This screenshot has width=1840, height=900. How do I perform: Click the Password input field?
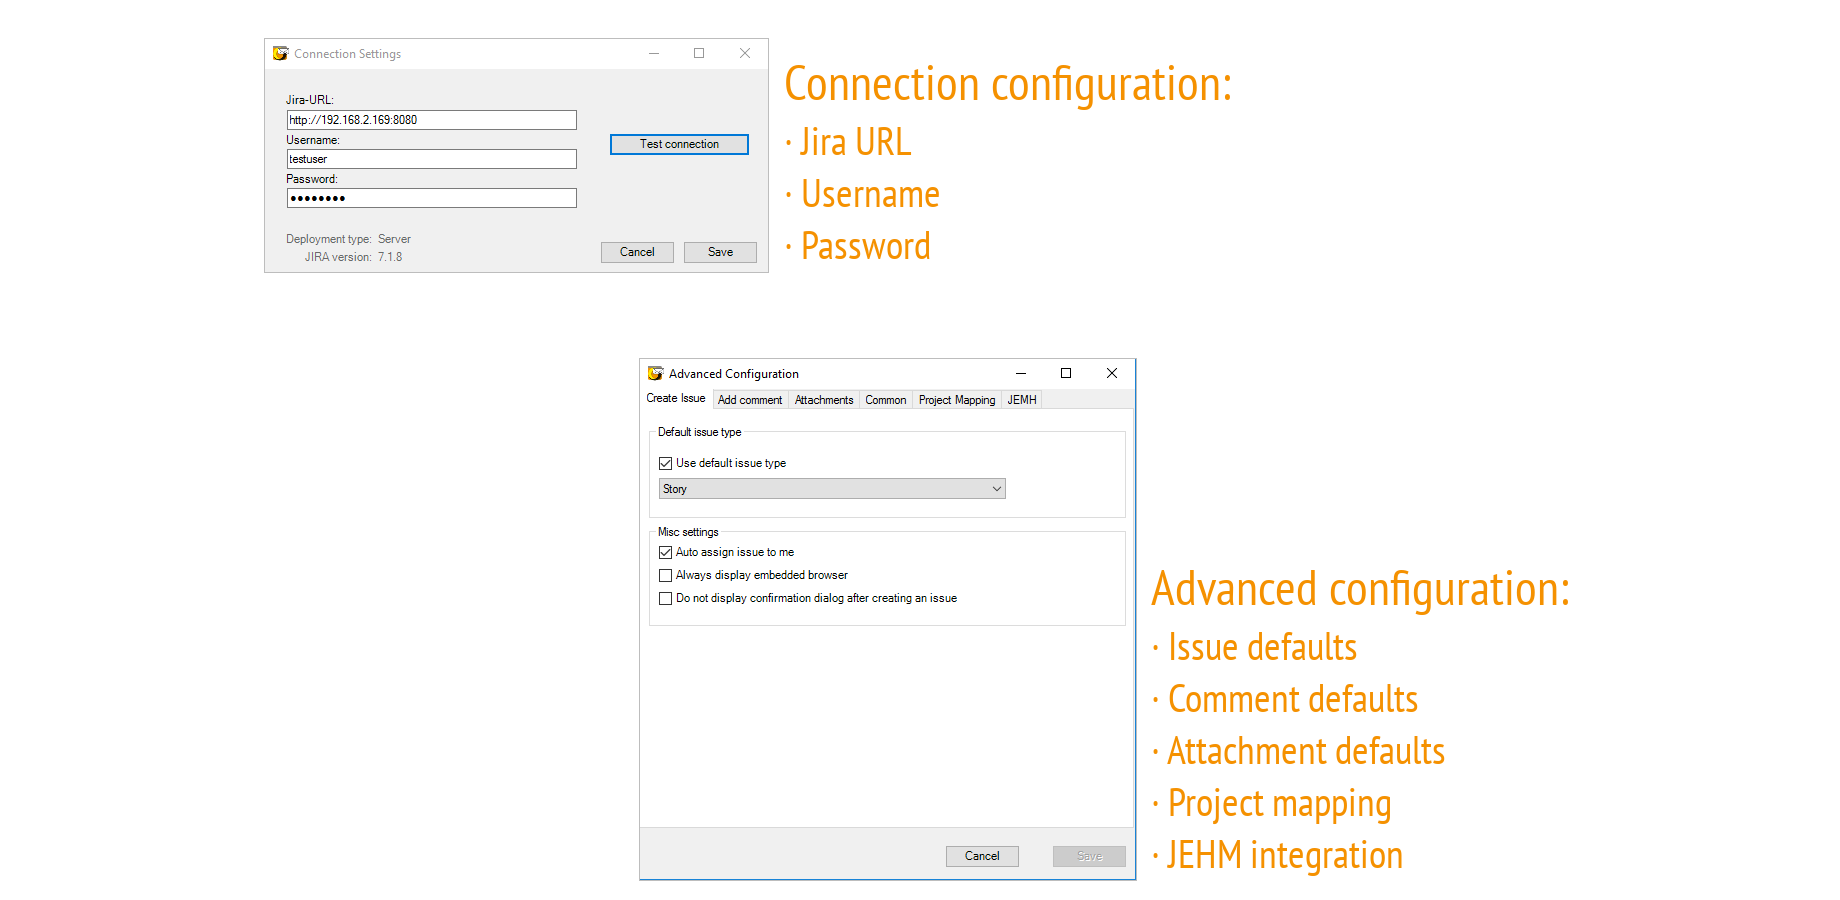click(x=431, y=198)
